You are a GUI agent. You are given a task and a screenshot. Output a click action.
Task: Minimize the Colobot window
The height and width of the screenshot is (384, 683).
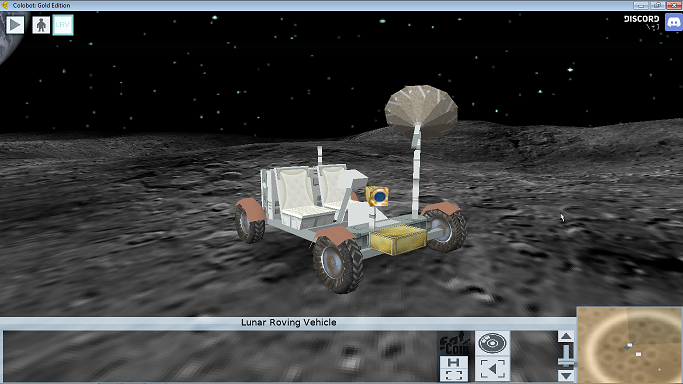click(x=640, y=5)
